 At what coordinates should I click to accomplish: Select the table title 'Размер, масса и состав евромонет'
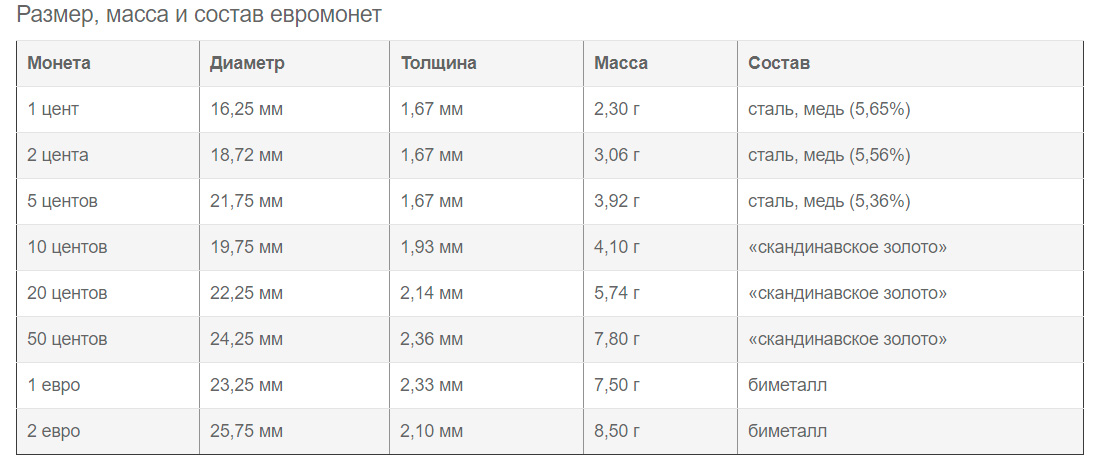pos(199,17)
